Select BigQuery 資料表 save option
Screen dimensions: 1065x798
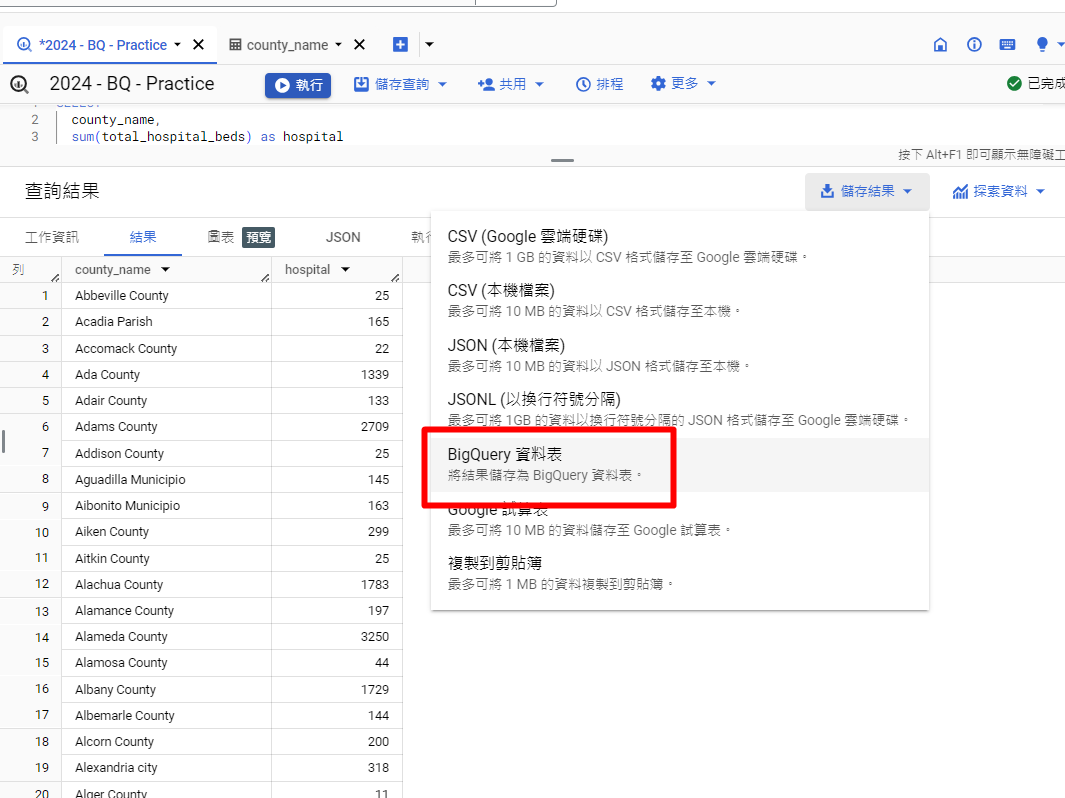[x=680, y=465]
